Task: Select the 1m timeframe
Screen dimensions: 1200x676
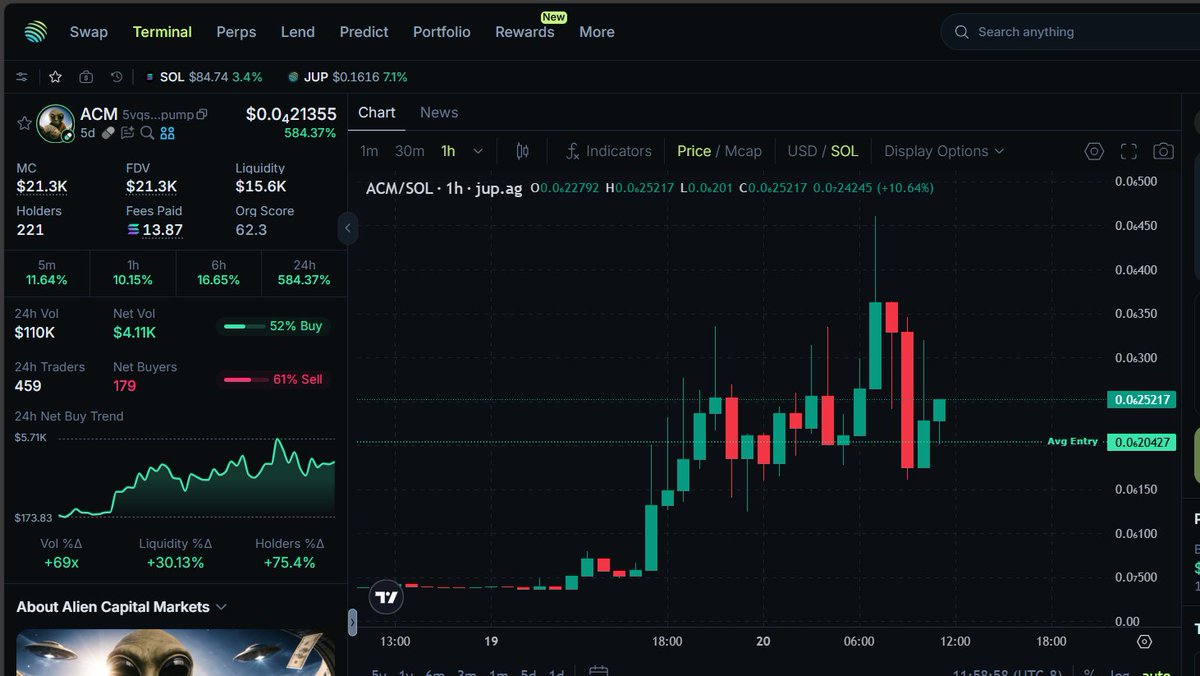Action: [x=369, y=151]
